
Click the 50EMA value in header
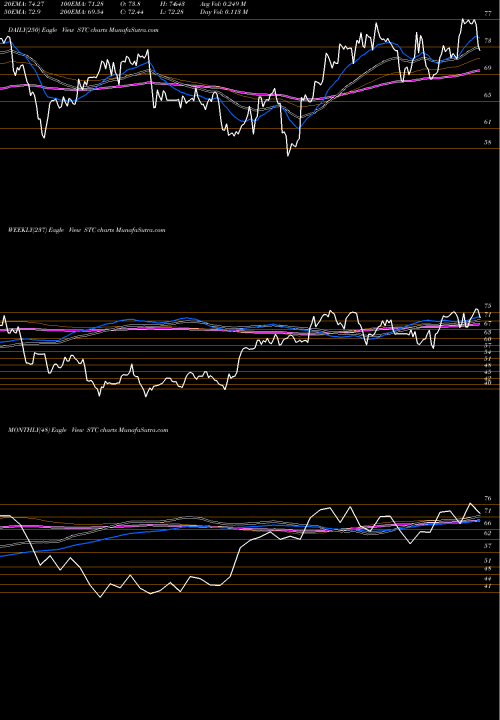pyautogui.click(x=23, y=12)
